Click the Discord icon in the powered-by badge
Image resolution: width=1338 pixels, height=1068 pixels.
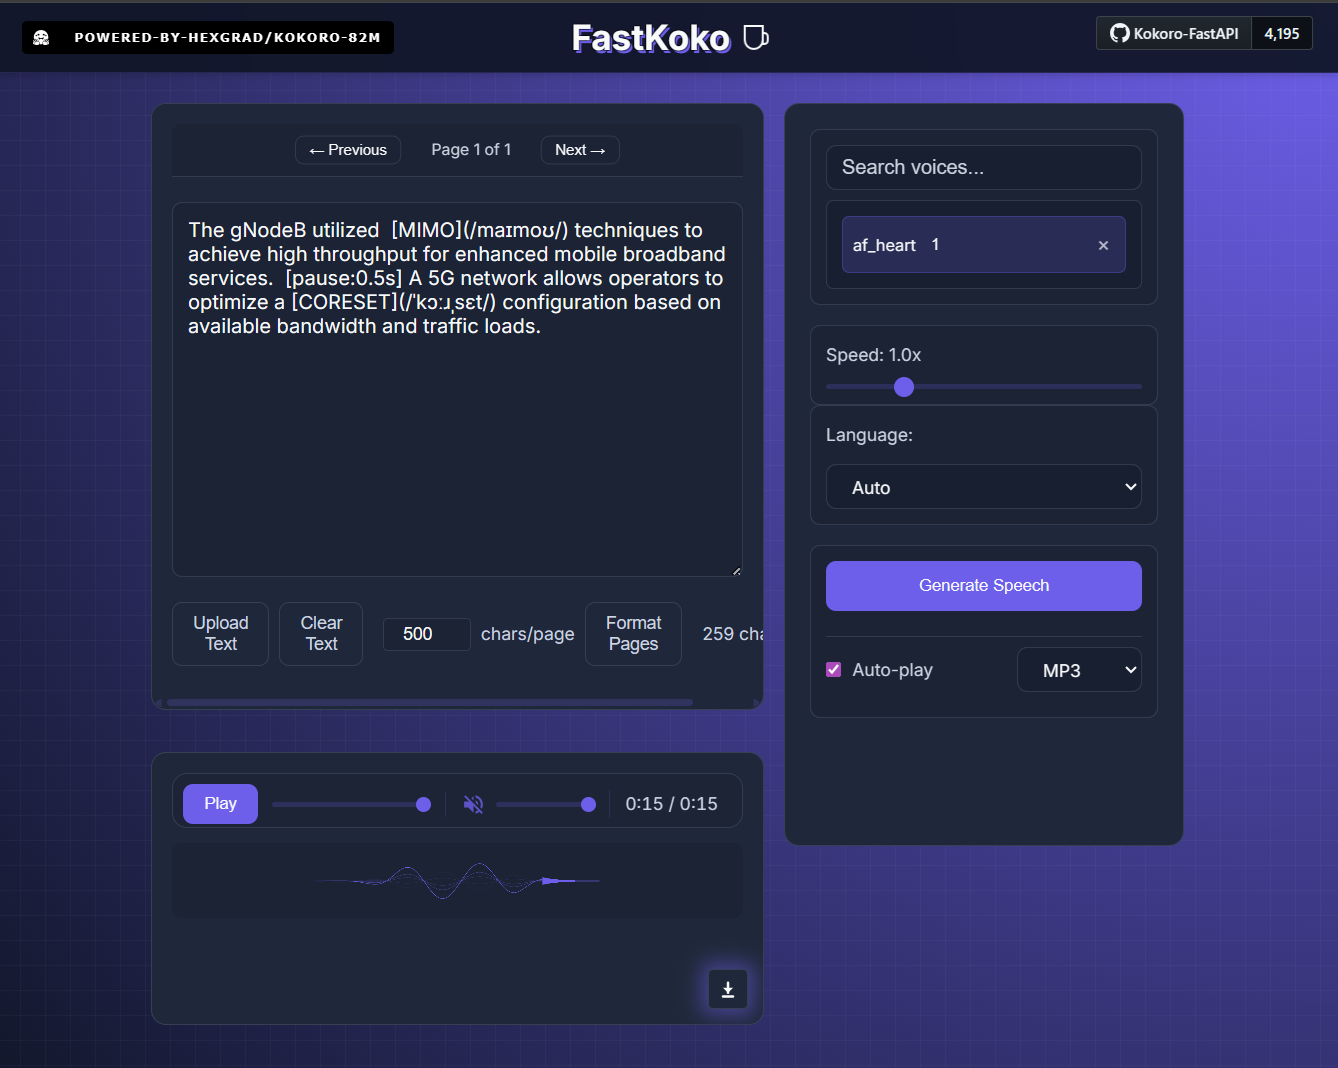click(40, 37)
